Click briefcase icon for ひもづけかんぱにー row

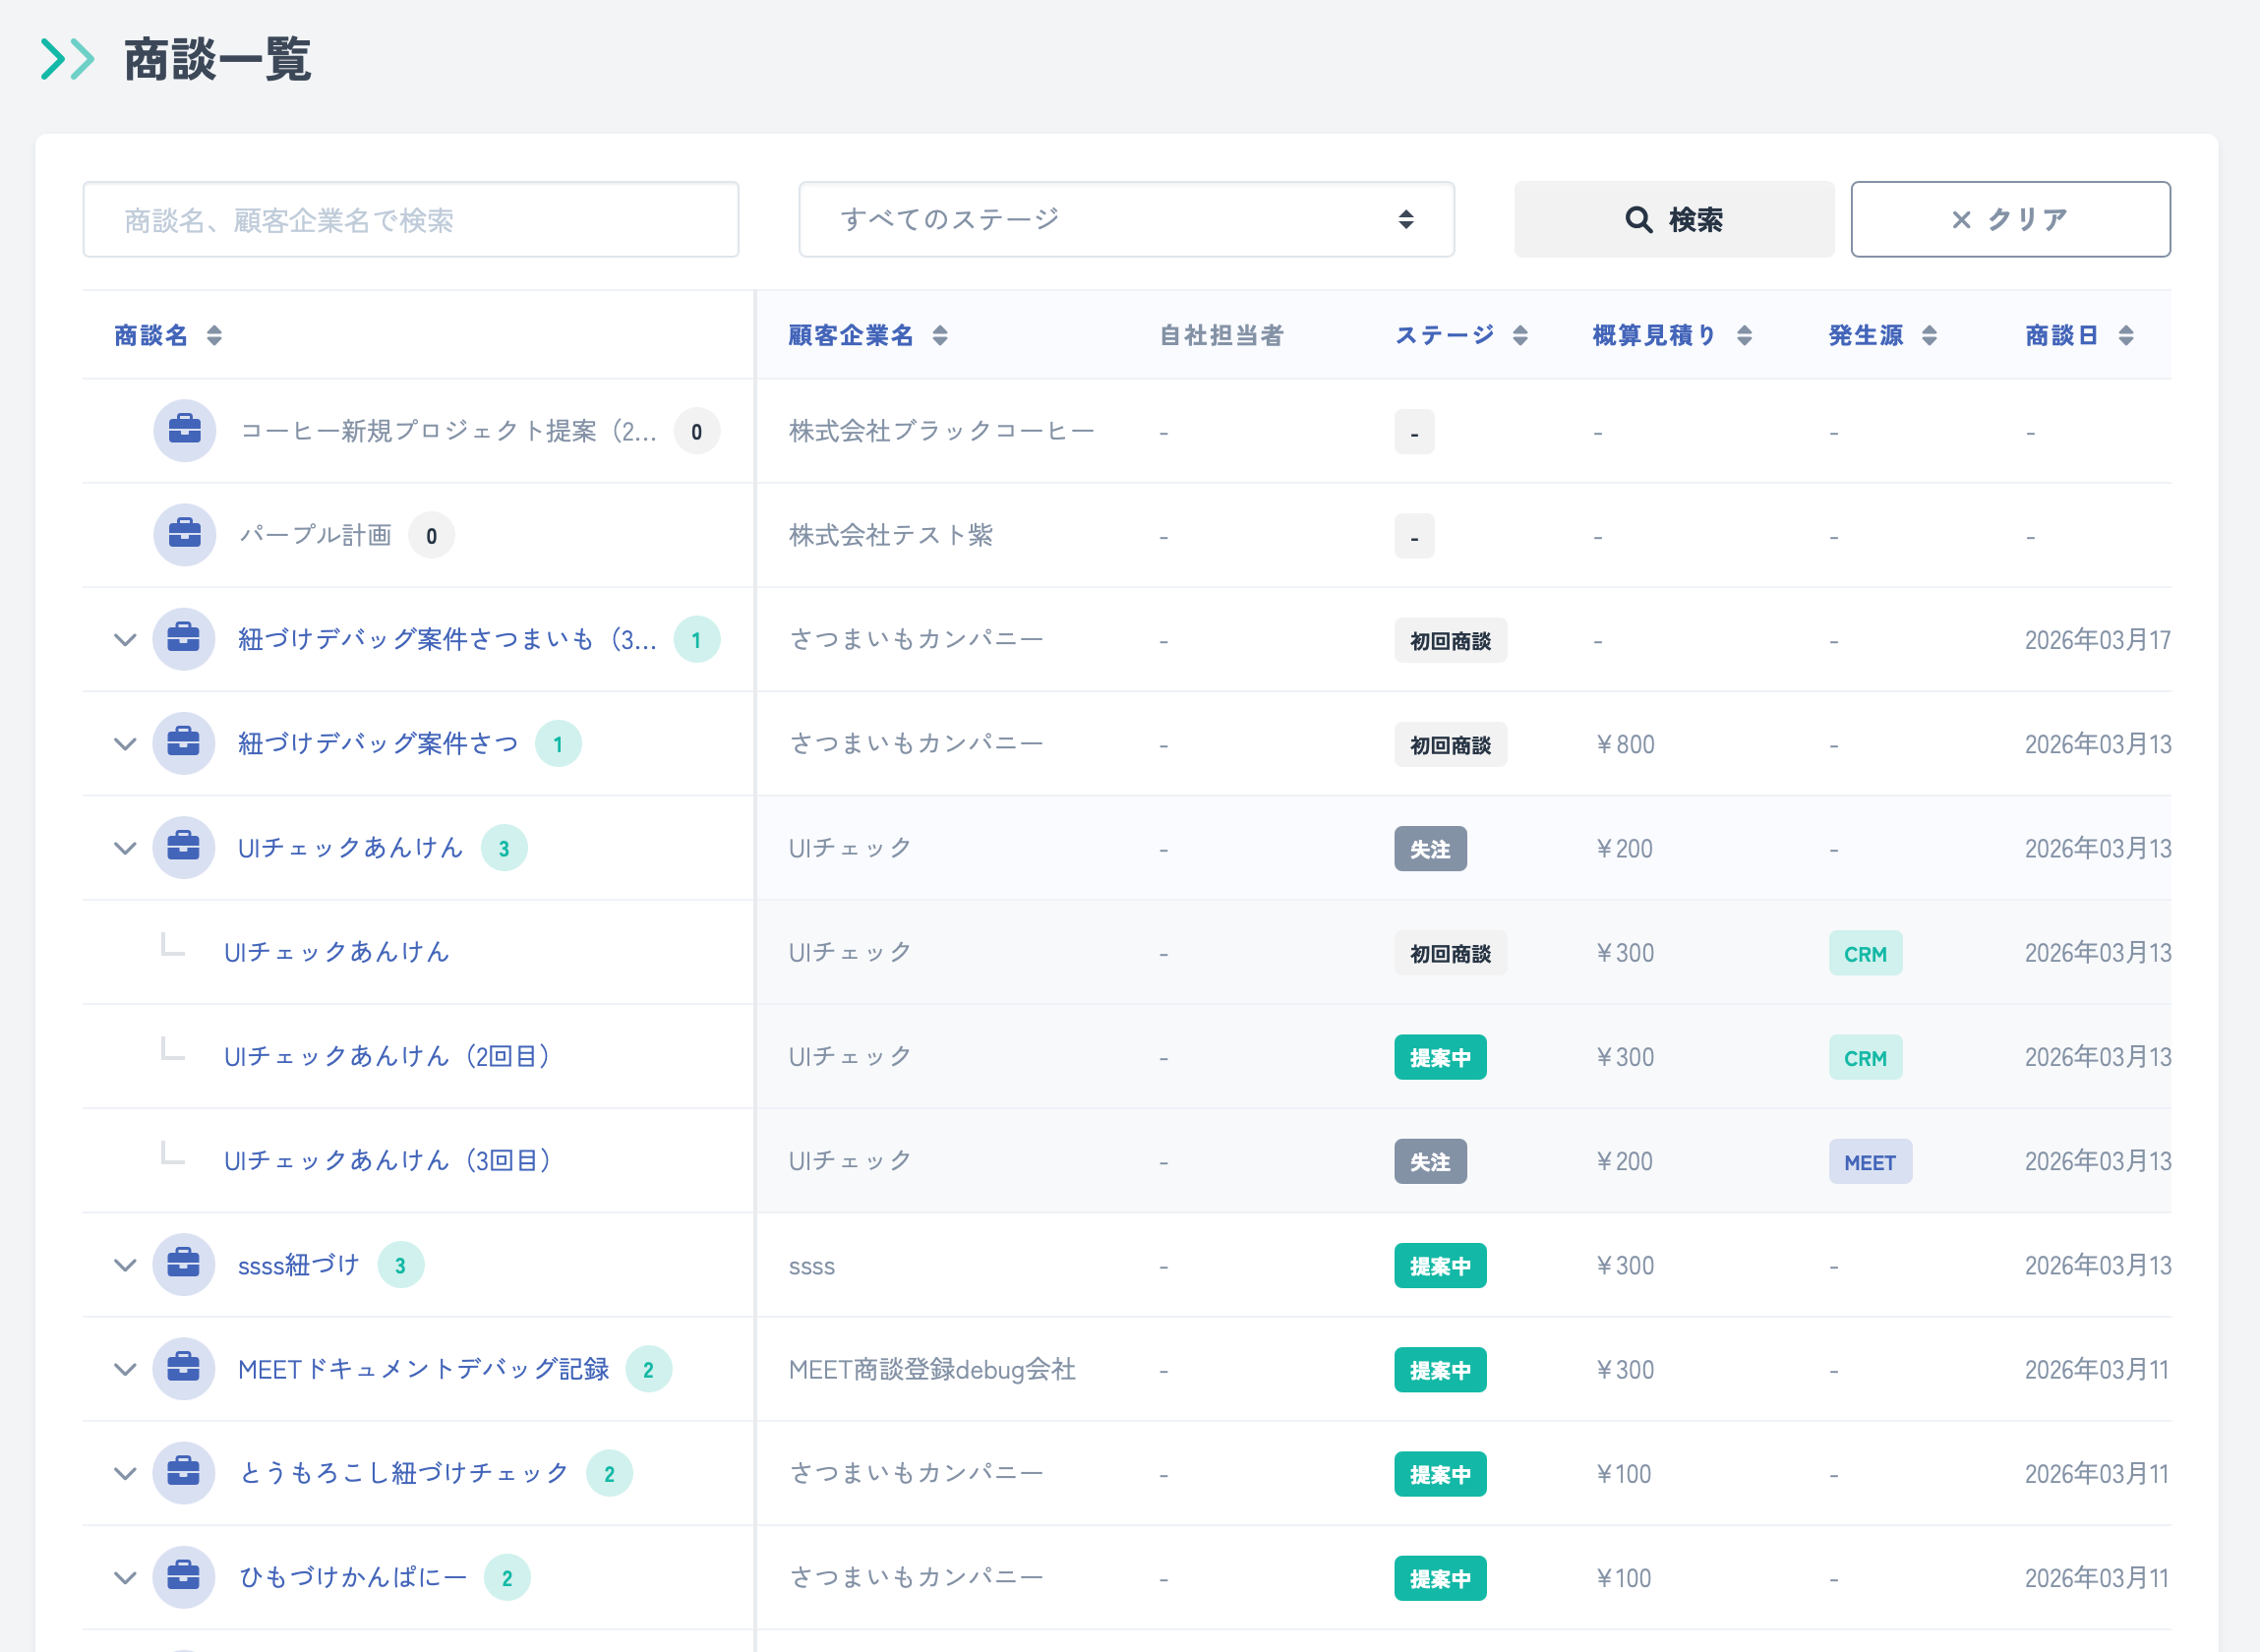[184, 1577]
